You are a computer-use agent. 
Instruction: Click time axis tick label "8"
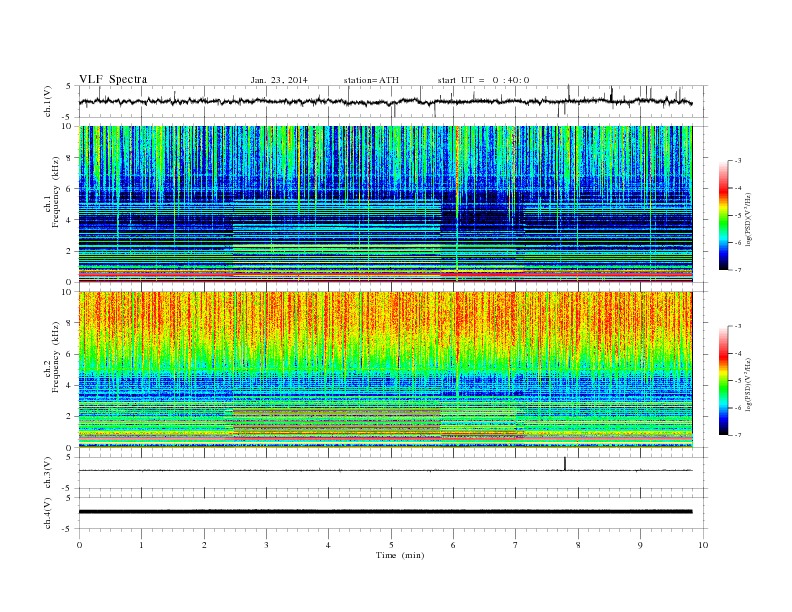[x=578, y=545]
